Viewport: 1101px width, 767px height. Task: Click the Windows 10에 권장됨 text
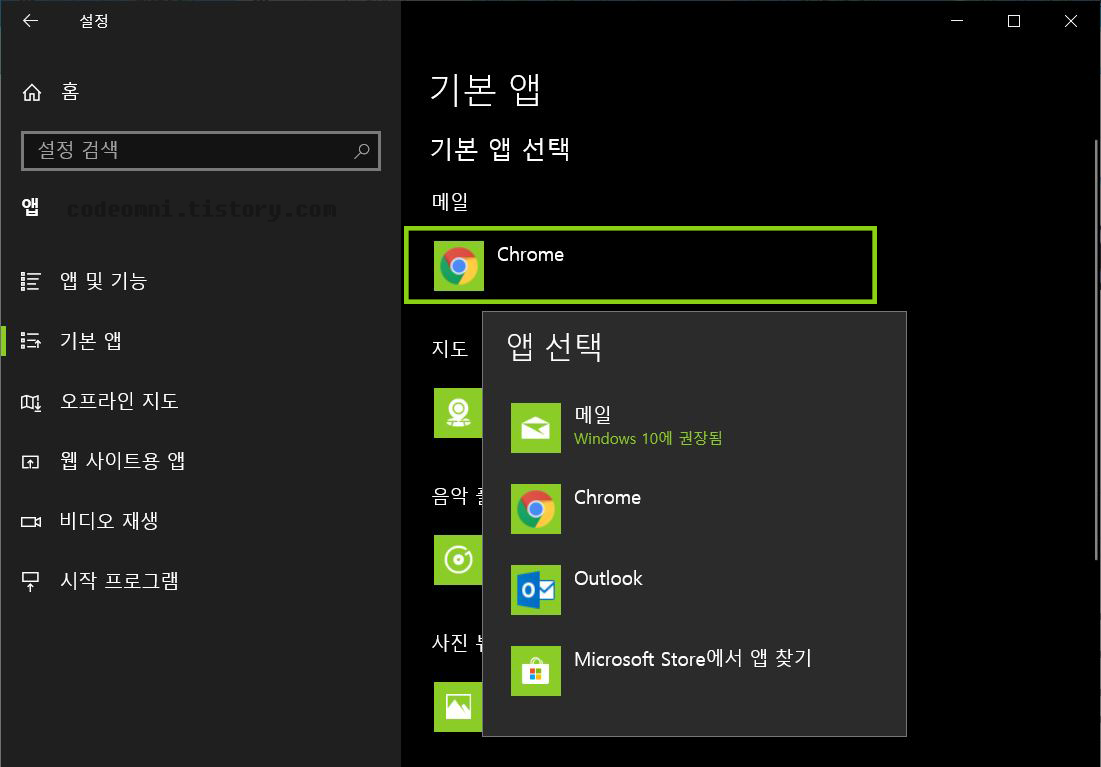coord(648,438)
